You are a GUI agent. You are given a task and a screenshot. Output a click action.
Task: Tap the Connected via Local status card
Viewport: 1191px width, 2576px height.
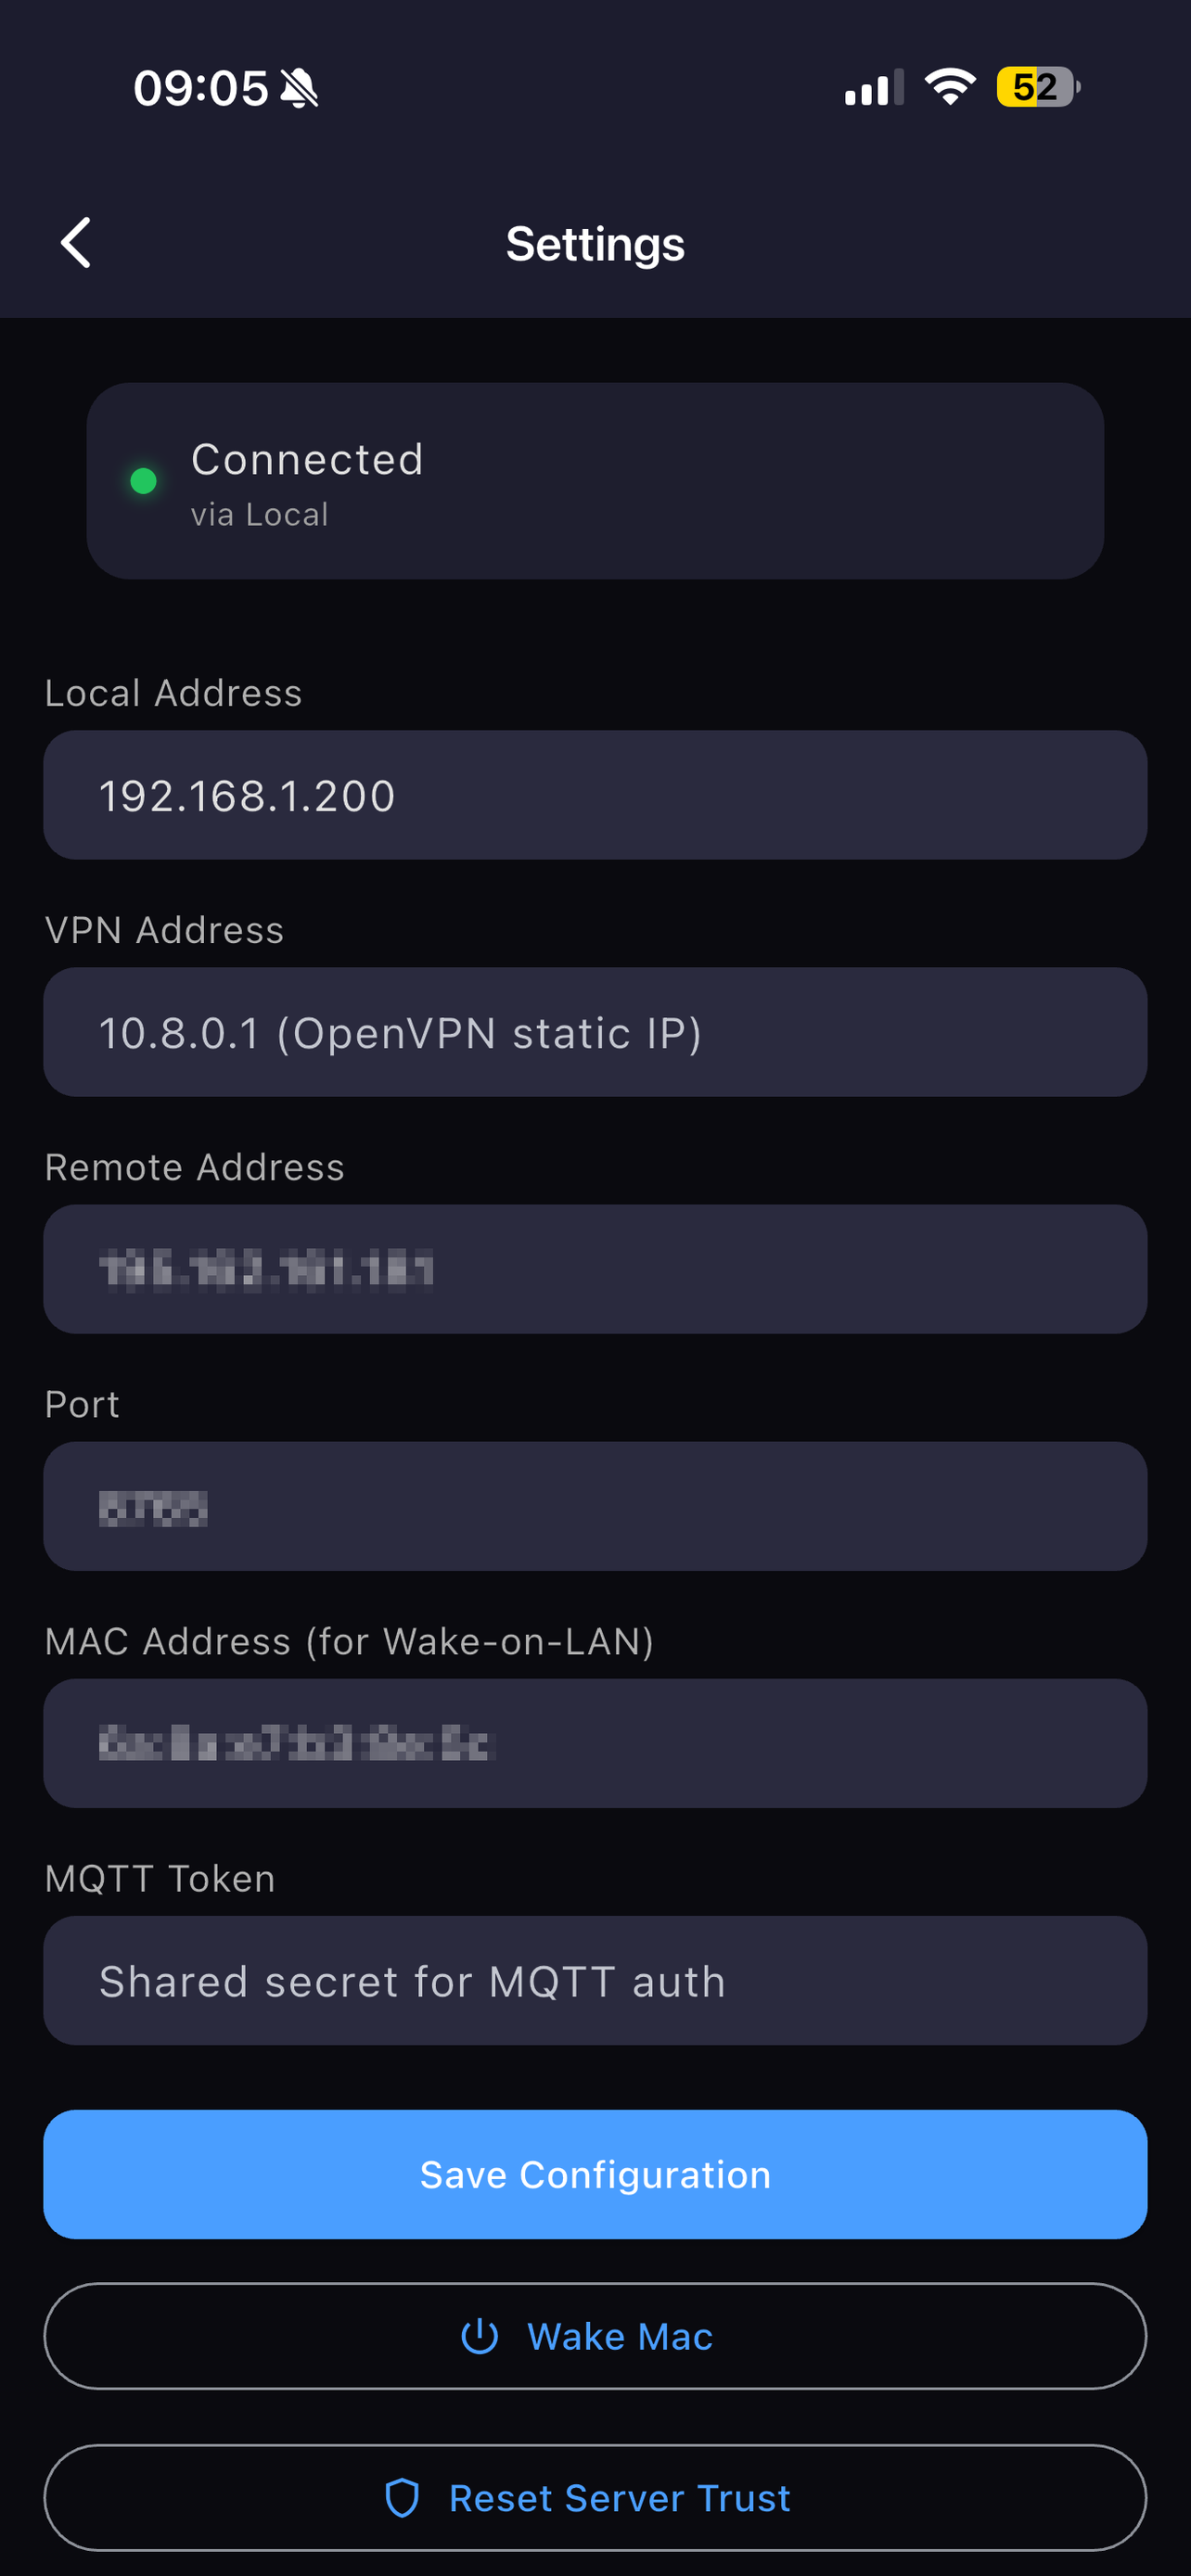pos(595,481)
